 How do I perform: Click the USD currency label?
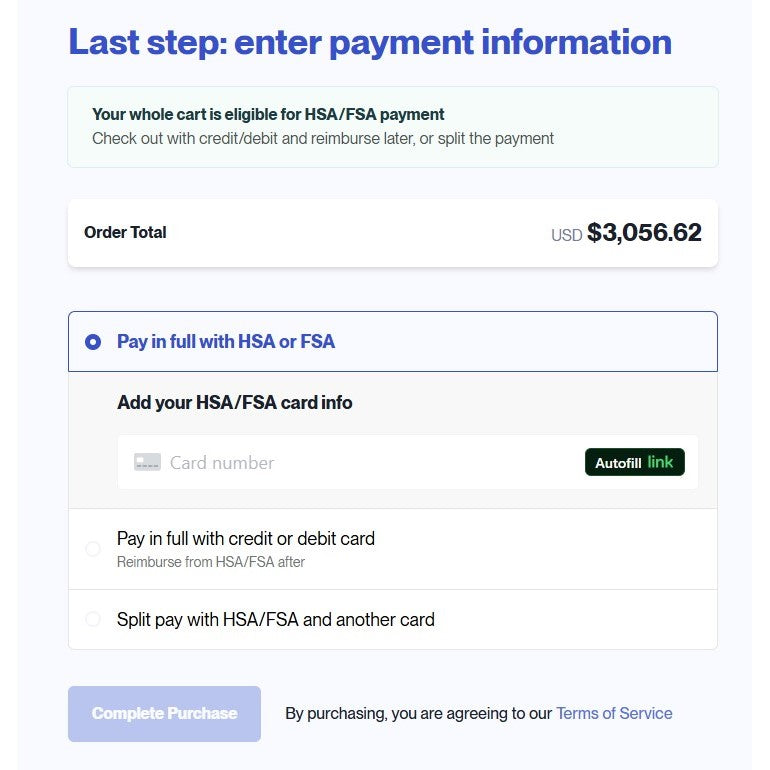click(x=566, y=236)
